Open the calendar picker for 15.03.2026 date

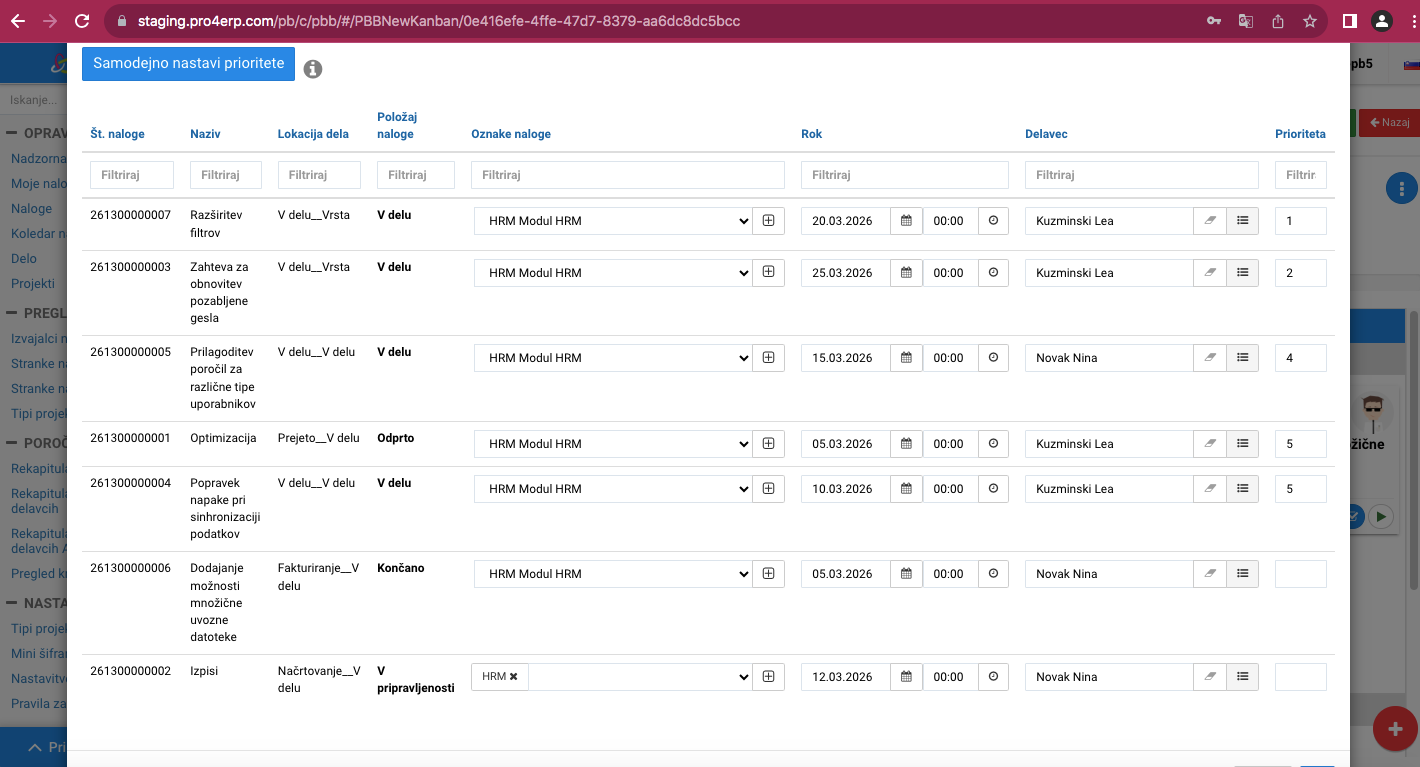pos(906,358)
